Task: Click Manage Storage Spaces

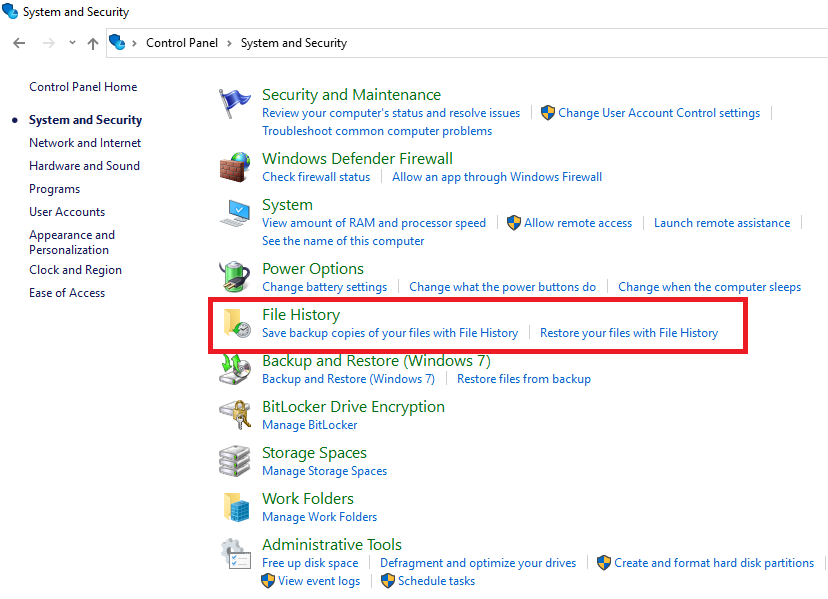Action: [324, 471]
